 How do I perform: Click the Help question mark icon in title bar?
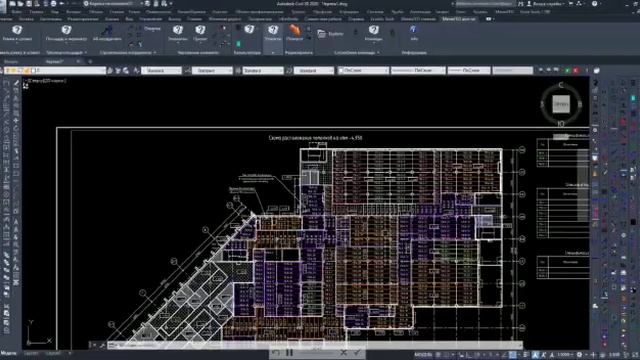[595, 4]
